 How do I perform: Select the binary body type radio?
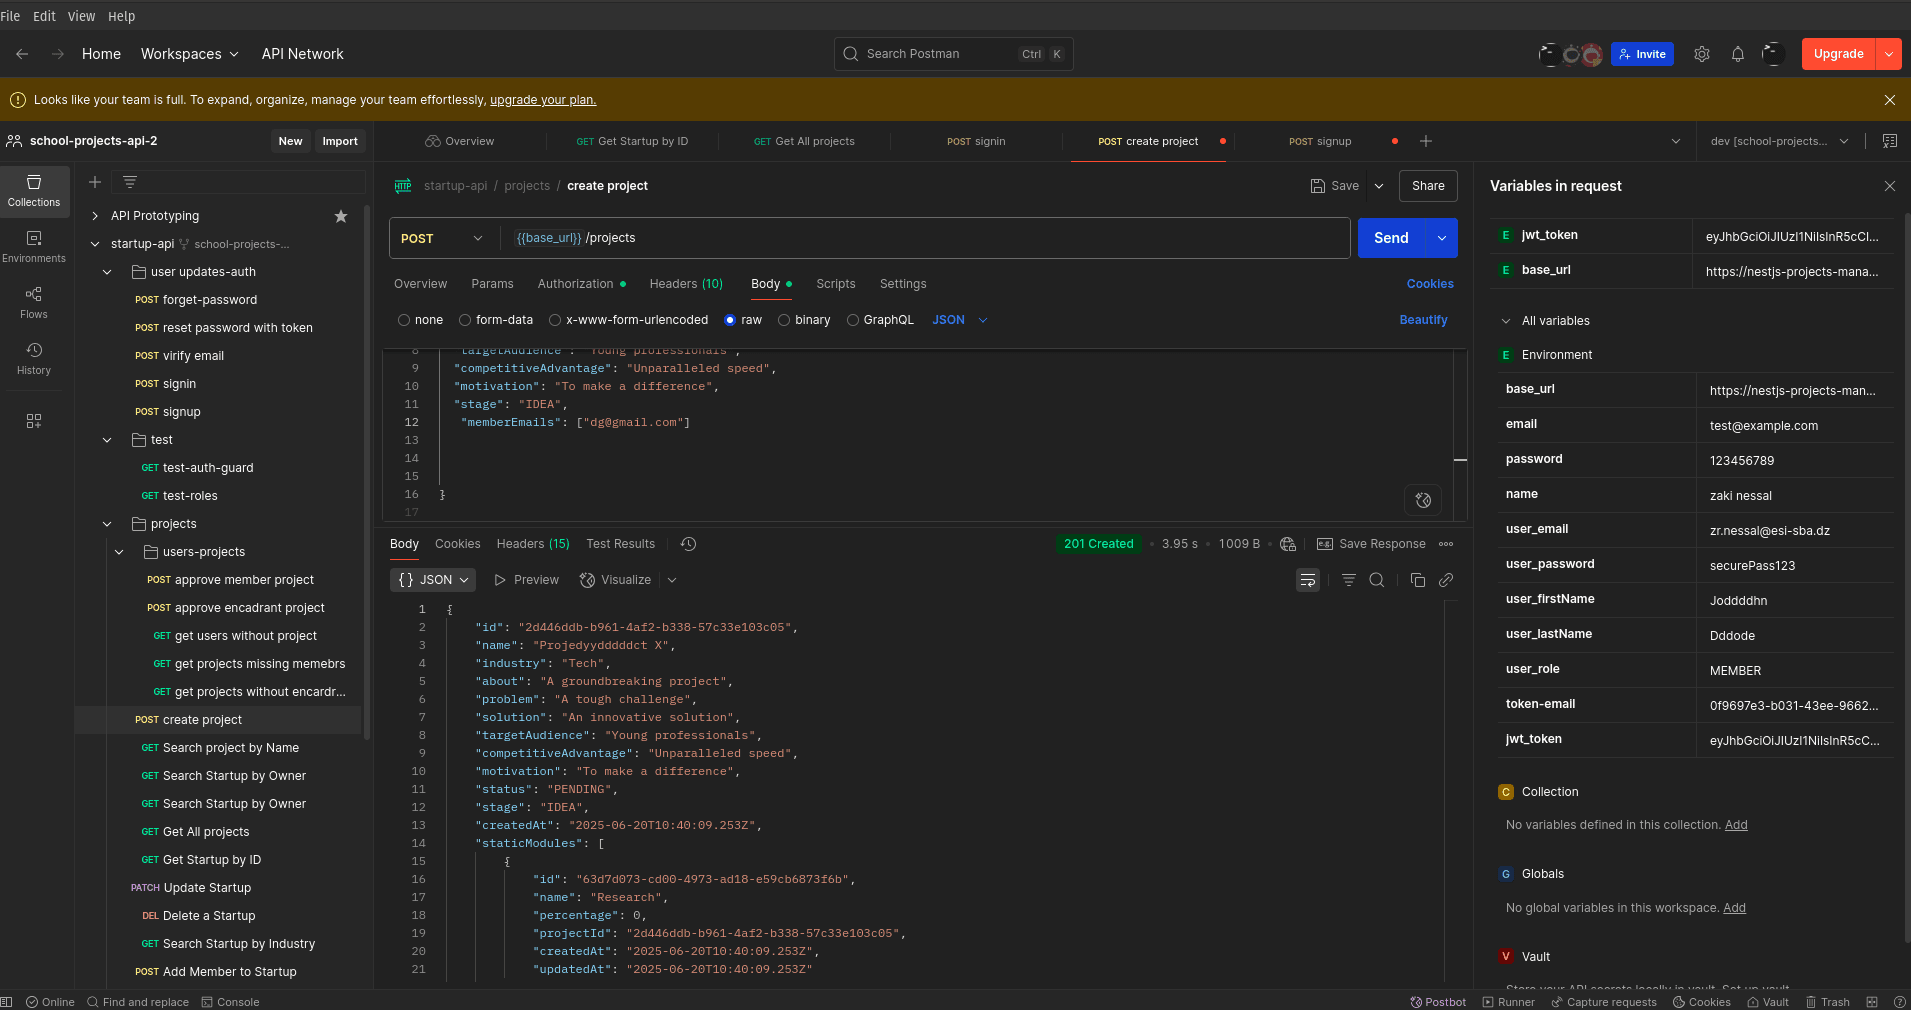tap(784, 320)
